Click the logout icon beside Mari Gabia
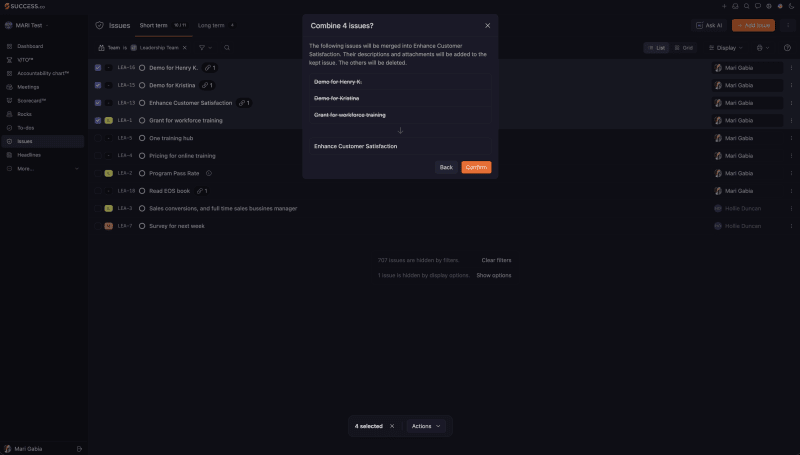The image size is (800, 455). [x=79, y=449]
